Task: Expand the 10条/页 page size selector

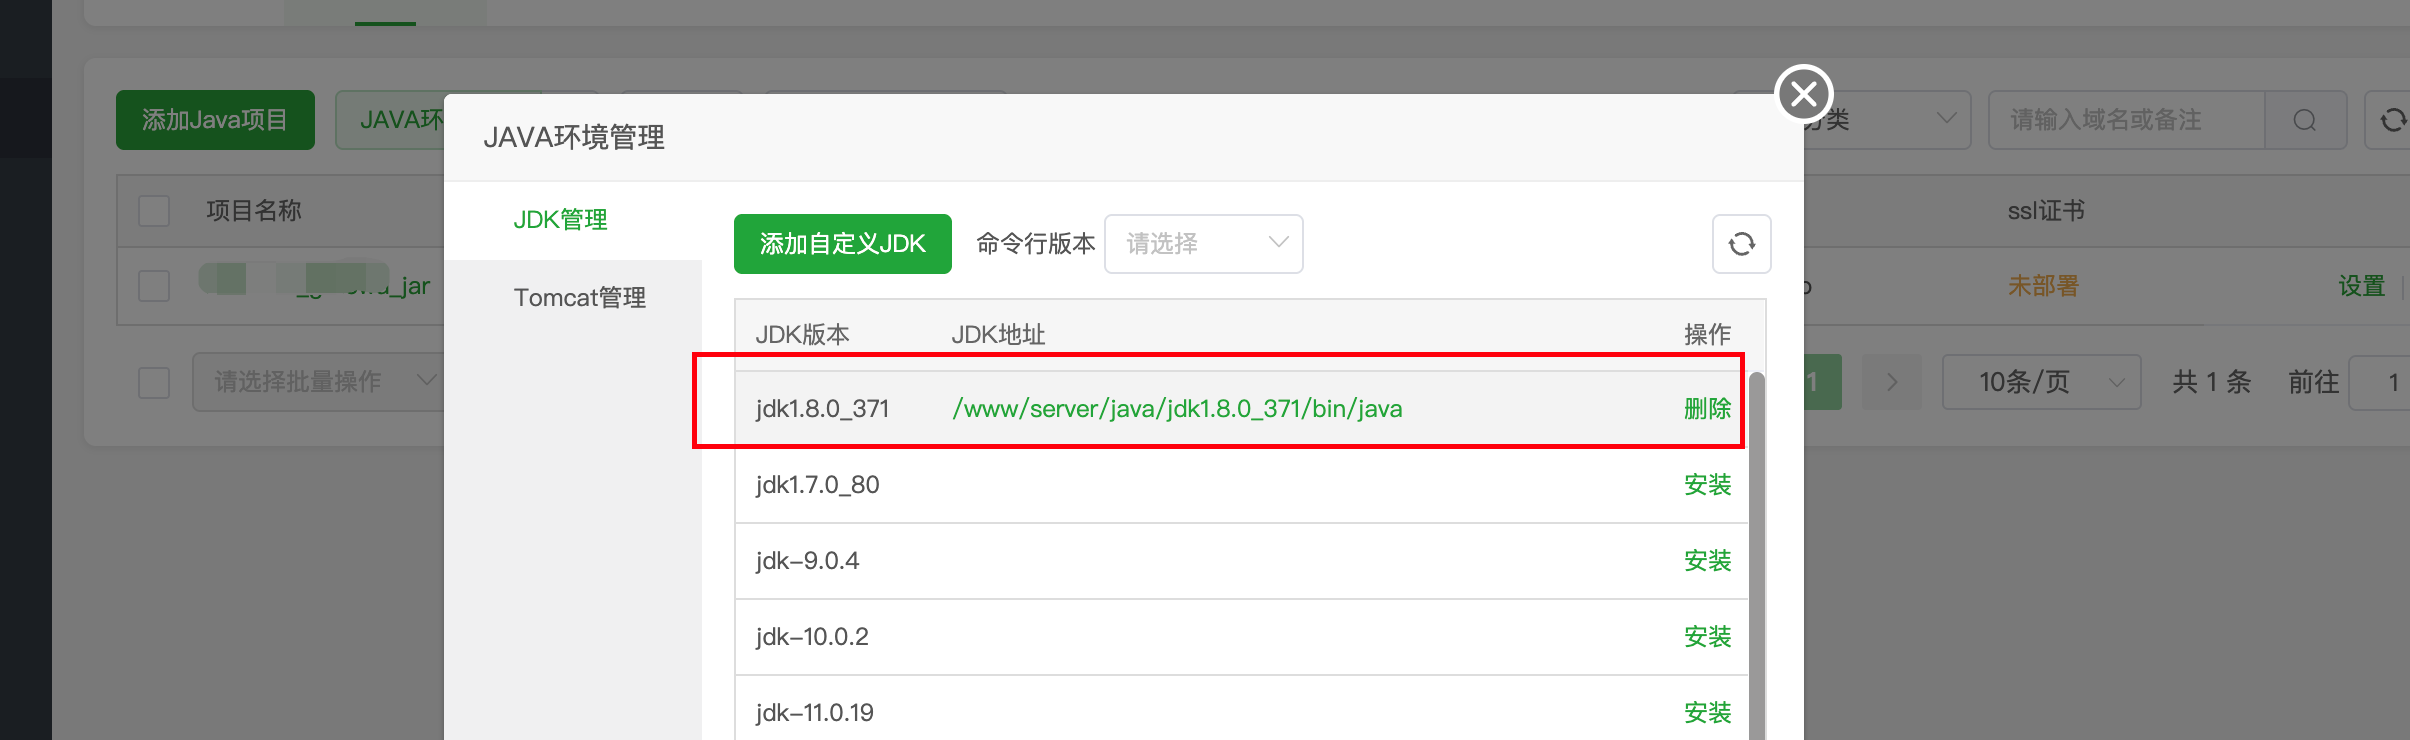Action: coord(2040,382)
